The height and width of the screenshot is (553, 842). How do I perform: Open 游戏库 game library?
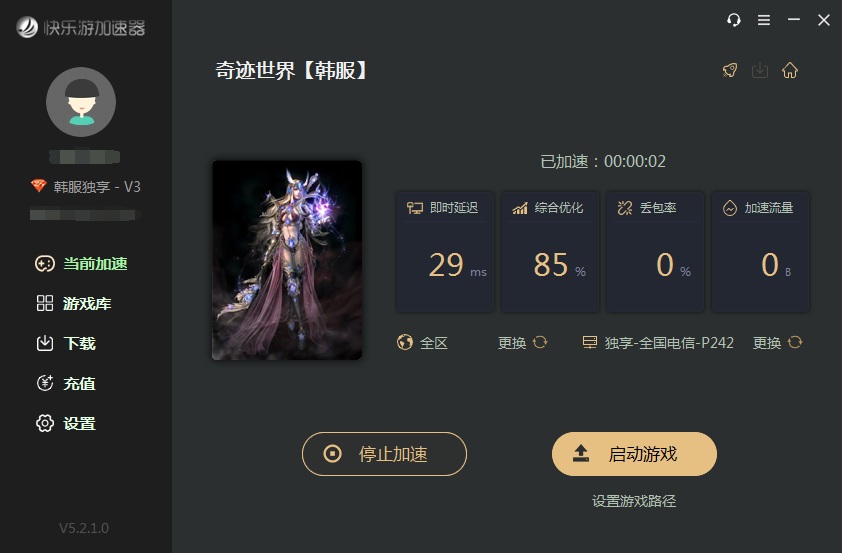(74, 303)
